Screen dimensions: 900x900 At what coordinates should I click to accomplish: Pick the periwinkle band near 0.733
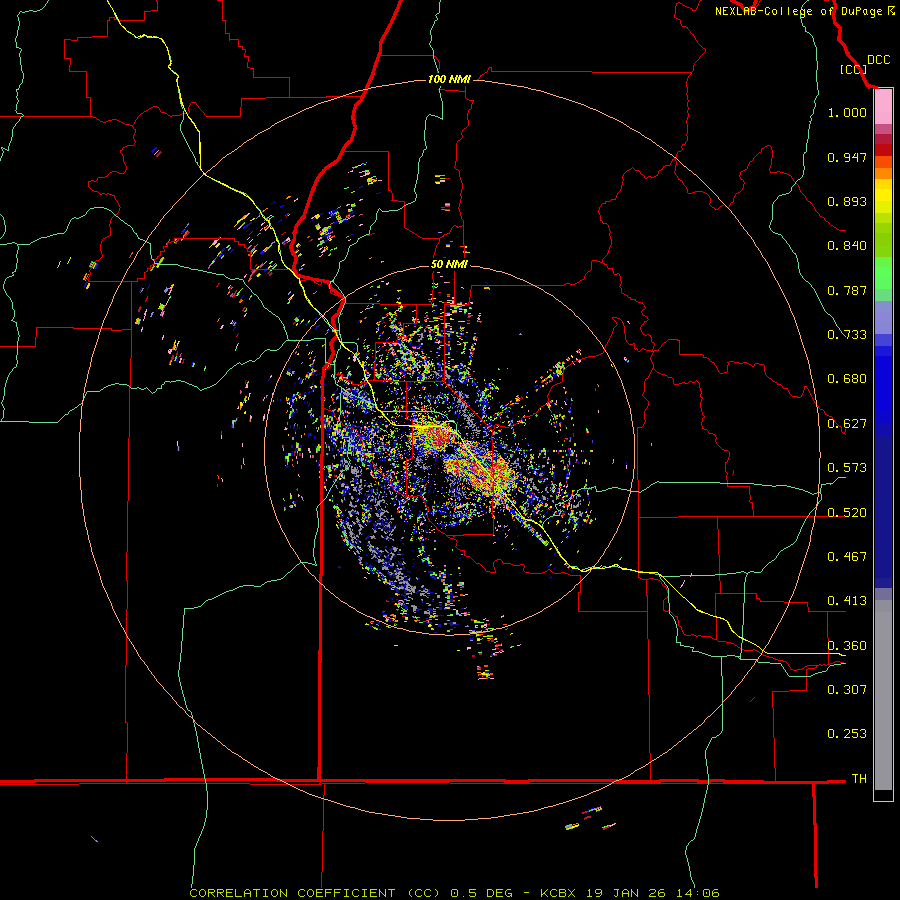[x=883, y=317]
